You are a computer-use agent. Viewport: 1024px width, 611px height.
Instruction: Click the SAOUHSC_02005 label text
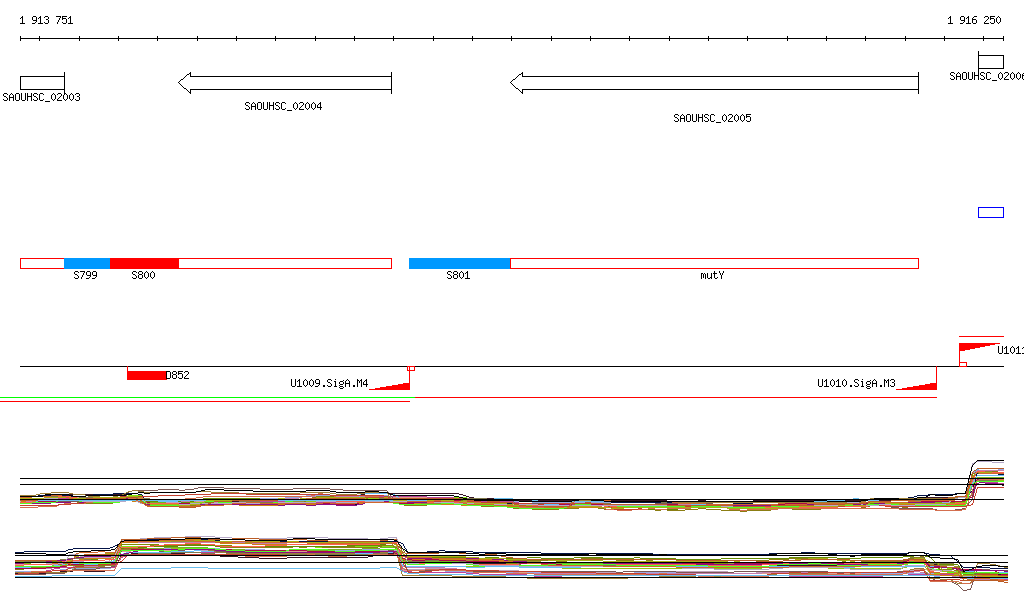[x=712, y=118]
